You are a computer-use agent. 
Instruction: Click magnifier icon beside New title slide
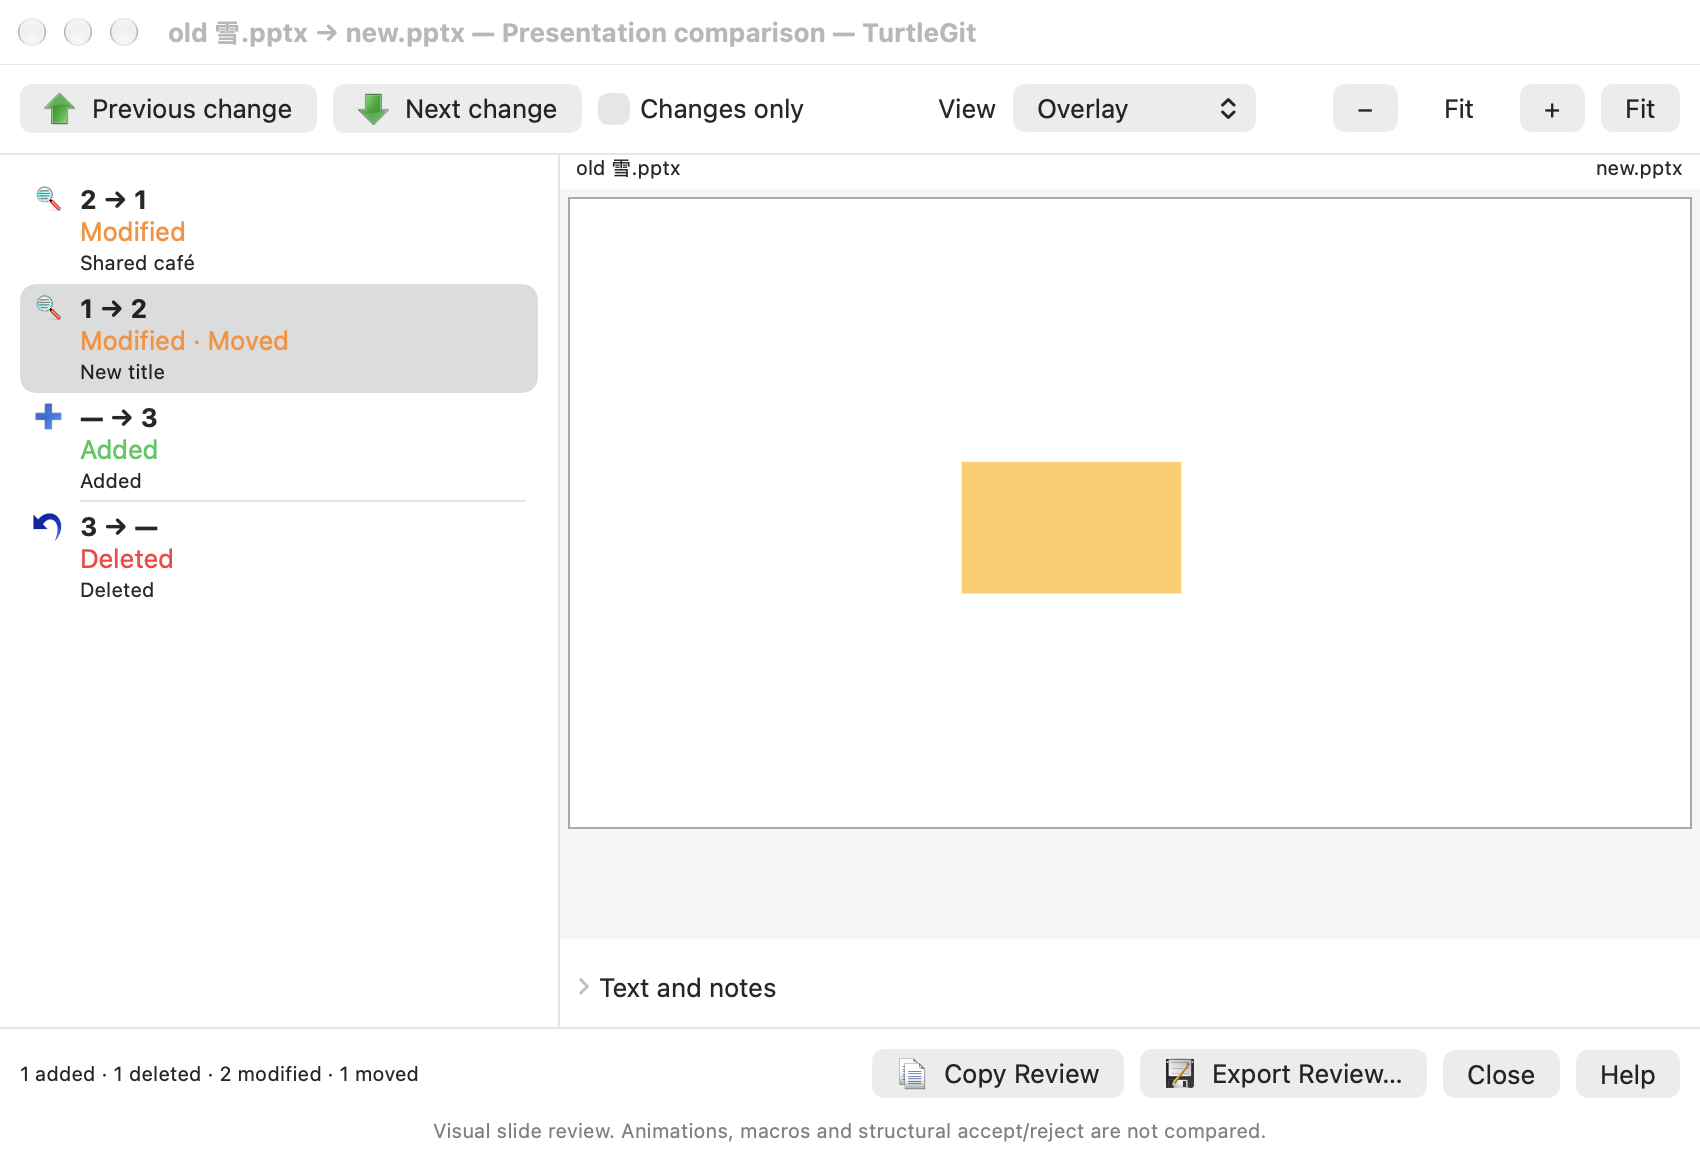(x=48, y=307)
